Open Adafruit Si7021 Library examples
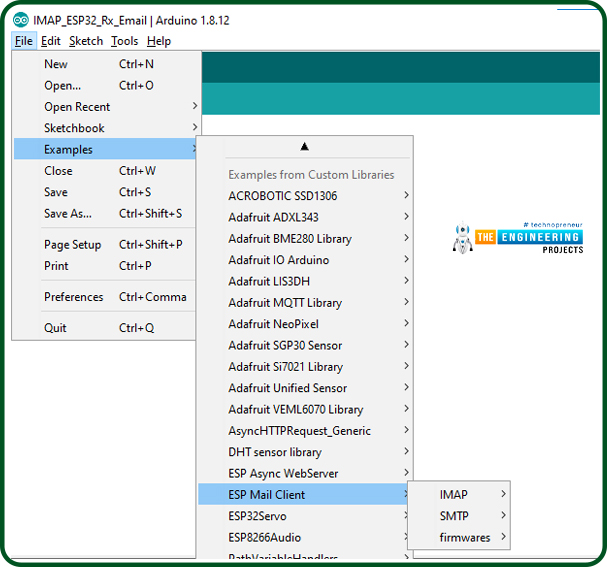The image size is (607, 567). point(305,367)
